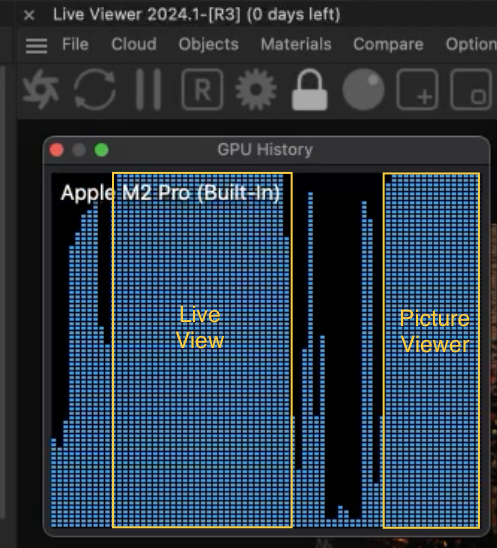Click the film region square icon
The image size is (497, 548).
coord(471,89)
